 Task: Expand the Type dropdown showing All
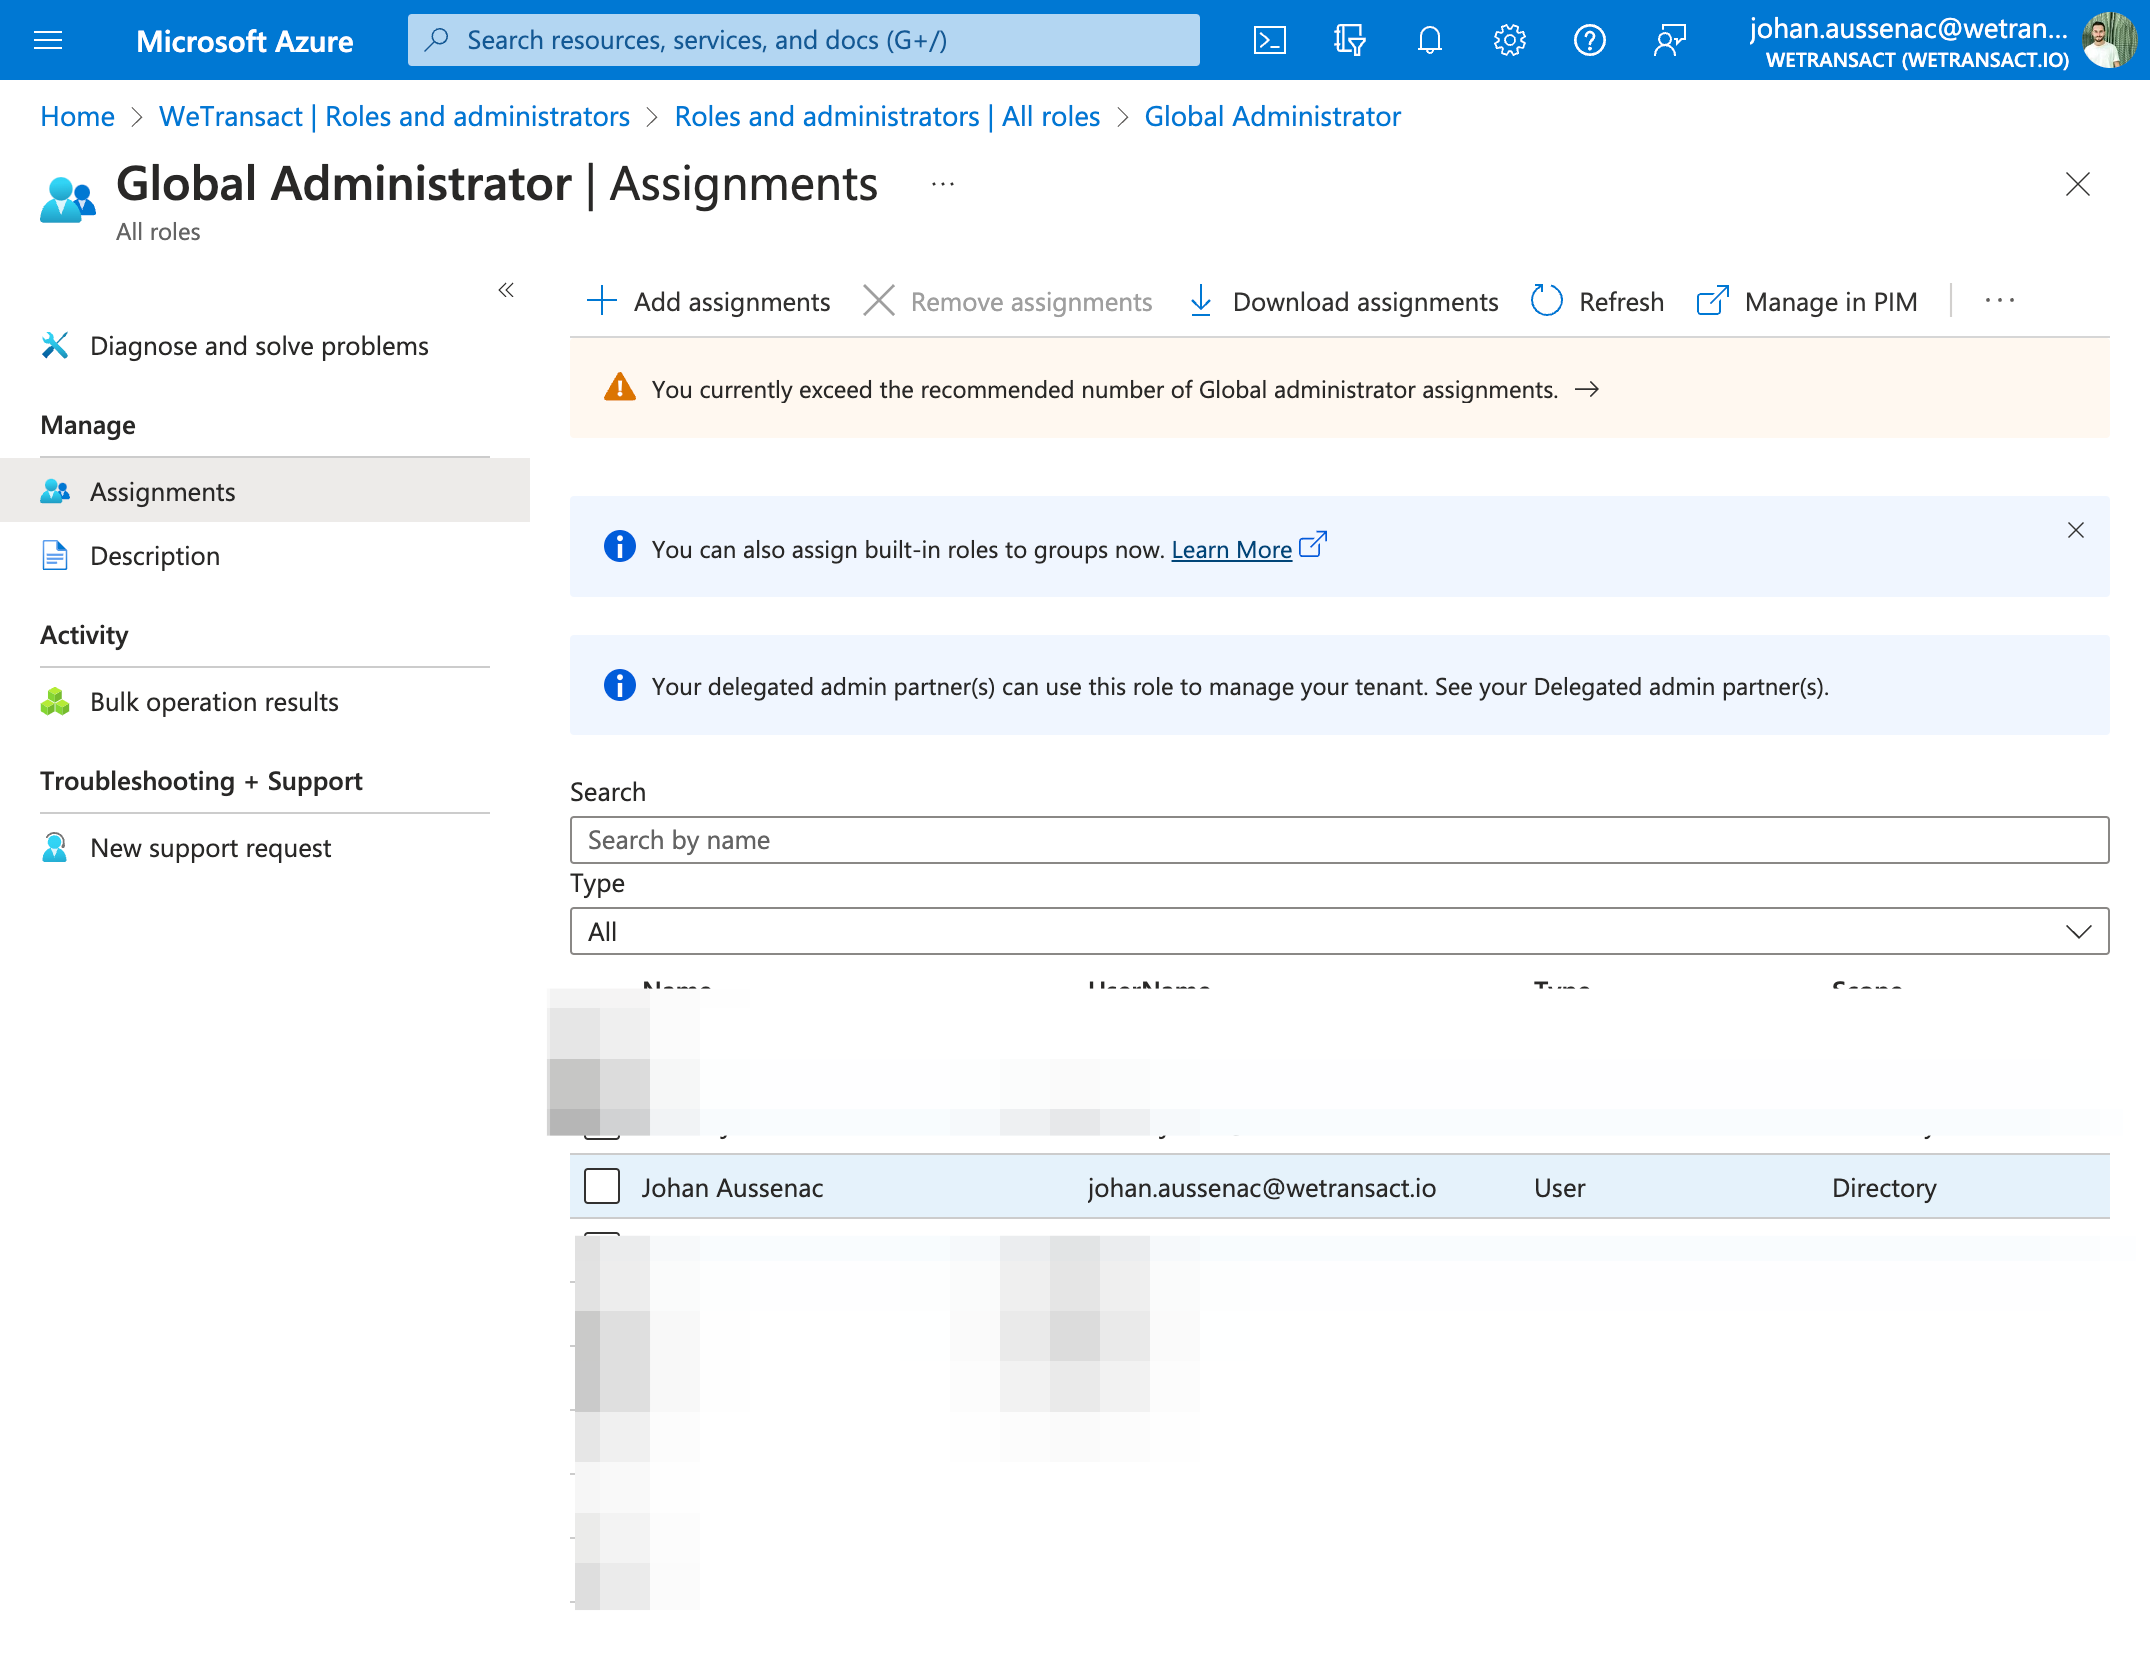pyautogui.click(x=1340, y=931)
